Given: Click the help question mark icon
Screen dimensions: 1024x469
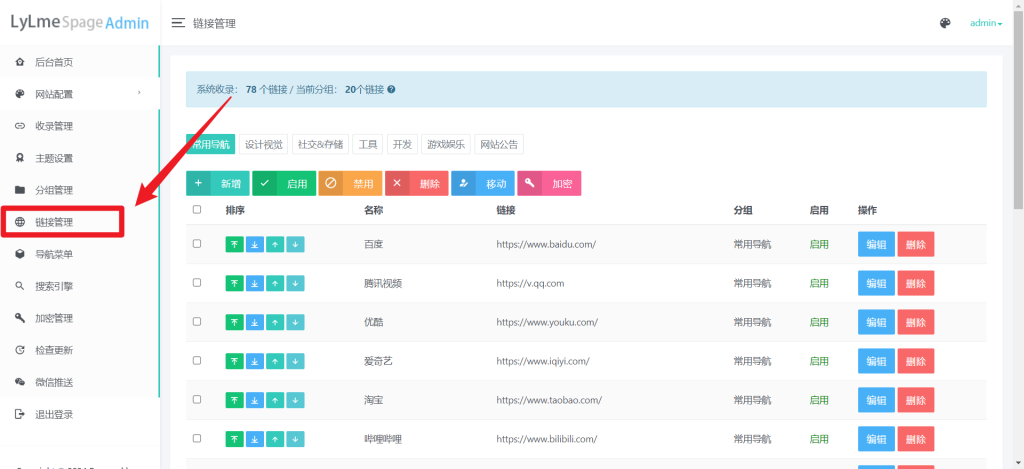Looking at the screenshot, I should coord(391,89).
